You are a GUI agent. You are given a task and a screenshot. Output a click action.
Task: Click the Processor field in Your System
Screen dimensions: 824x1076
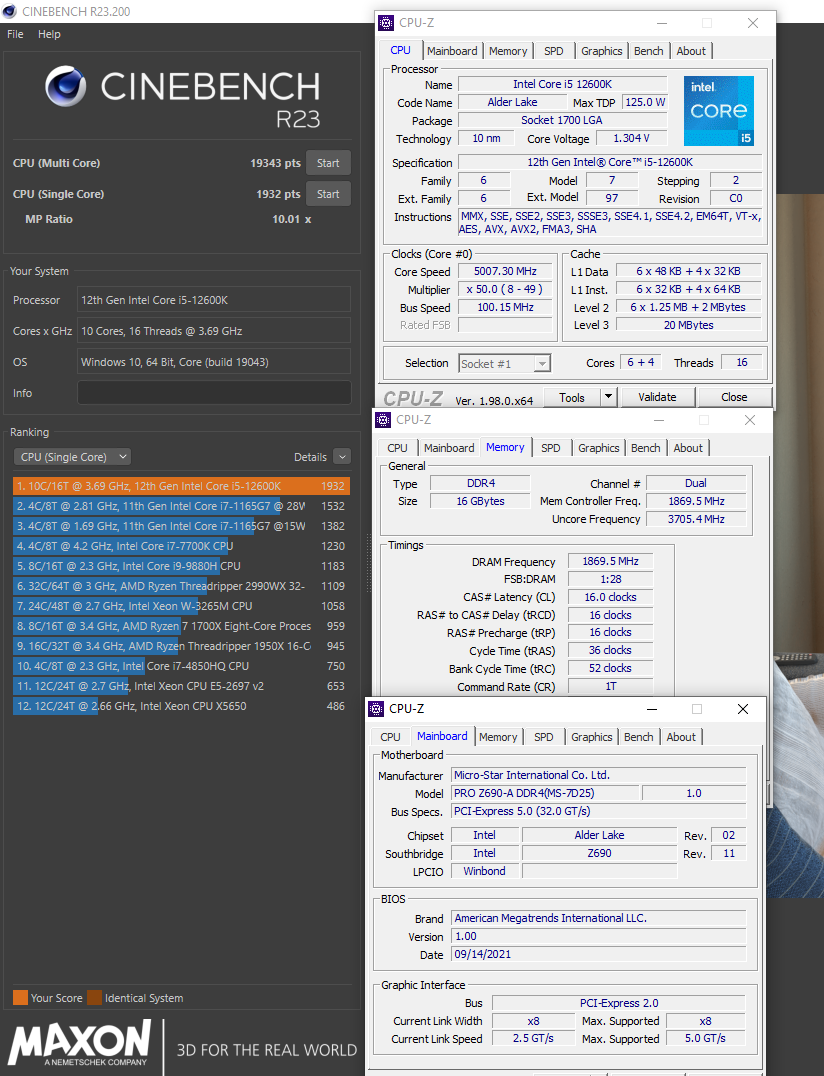pyautogui.click(x=214, y=300)
